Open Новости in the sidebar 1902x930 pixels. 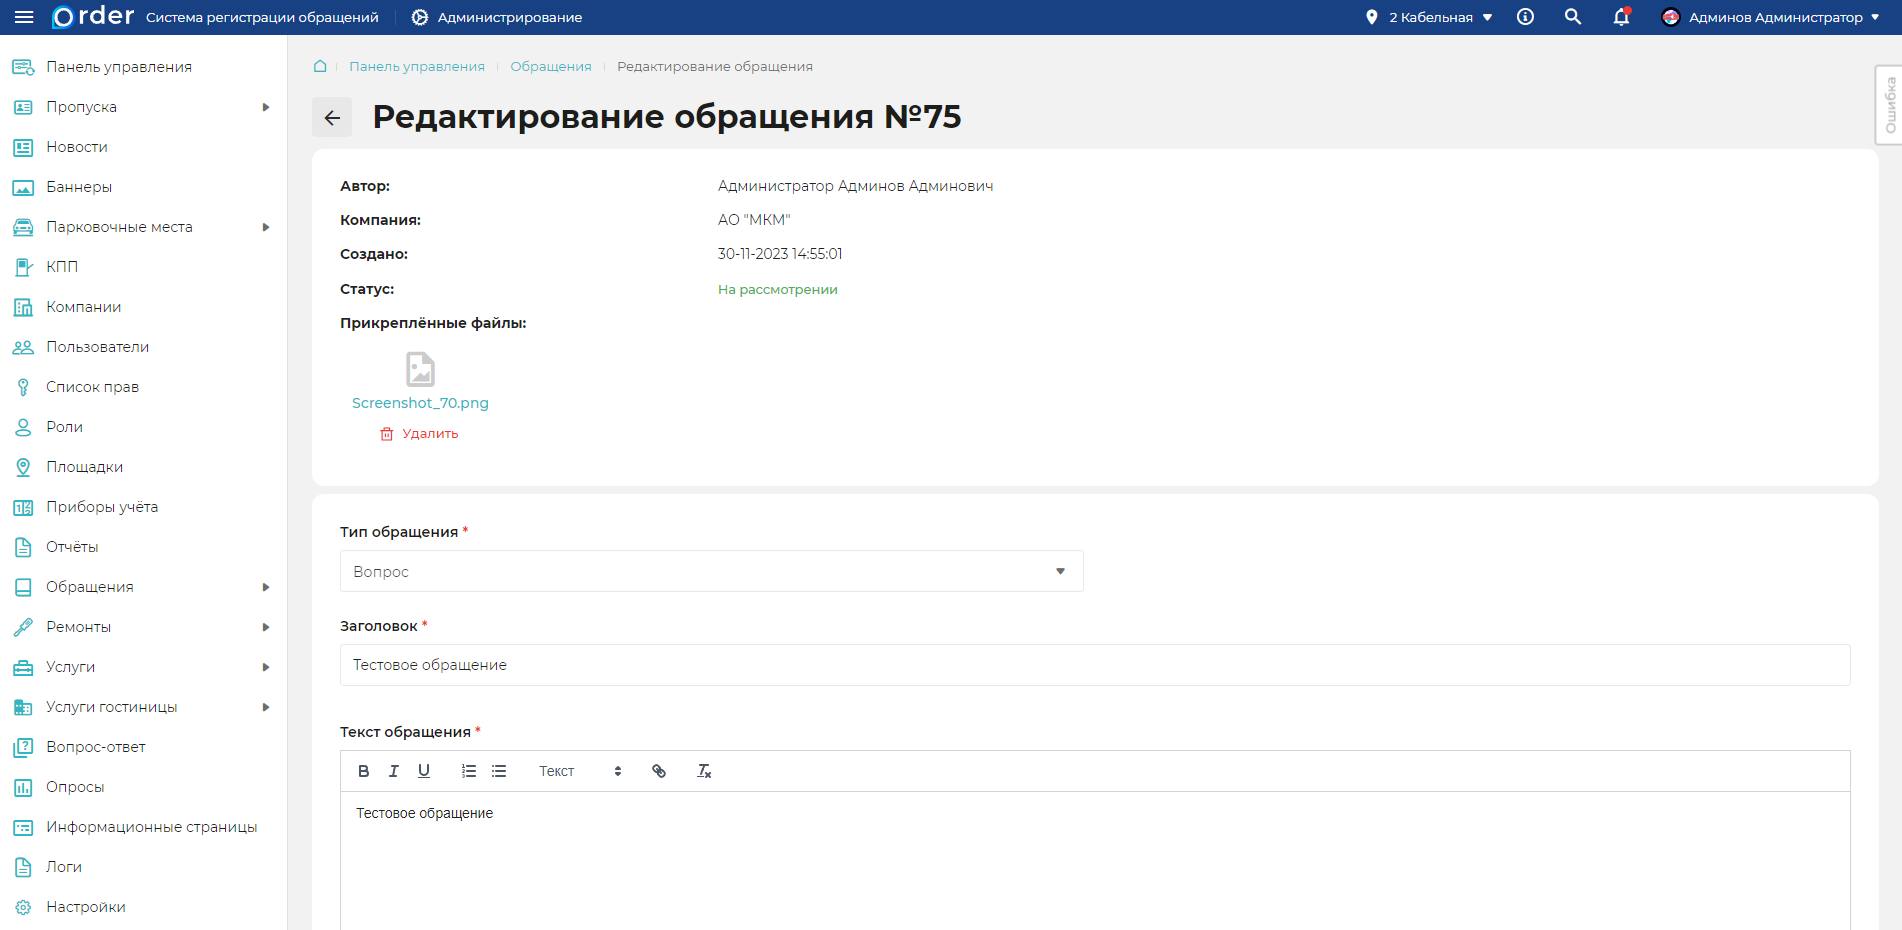(x=77, y=147)
